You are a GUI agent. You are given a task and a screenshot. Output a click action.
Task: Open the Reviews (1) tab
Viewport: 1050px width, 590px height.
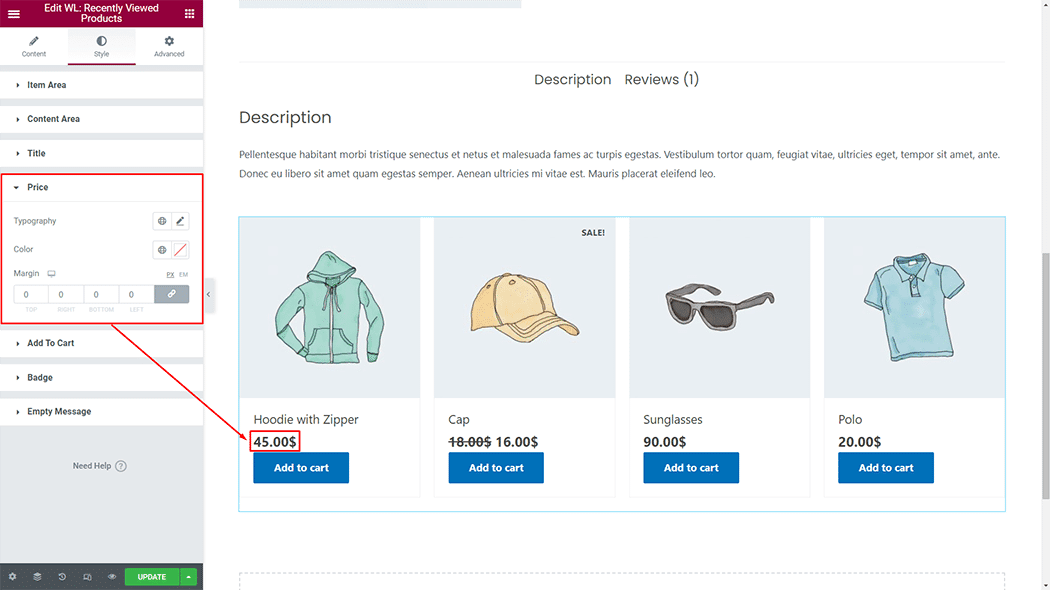pyautogui.click(x=661, y=80)
